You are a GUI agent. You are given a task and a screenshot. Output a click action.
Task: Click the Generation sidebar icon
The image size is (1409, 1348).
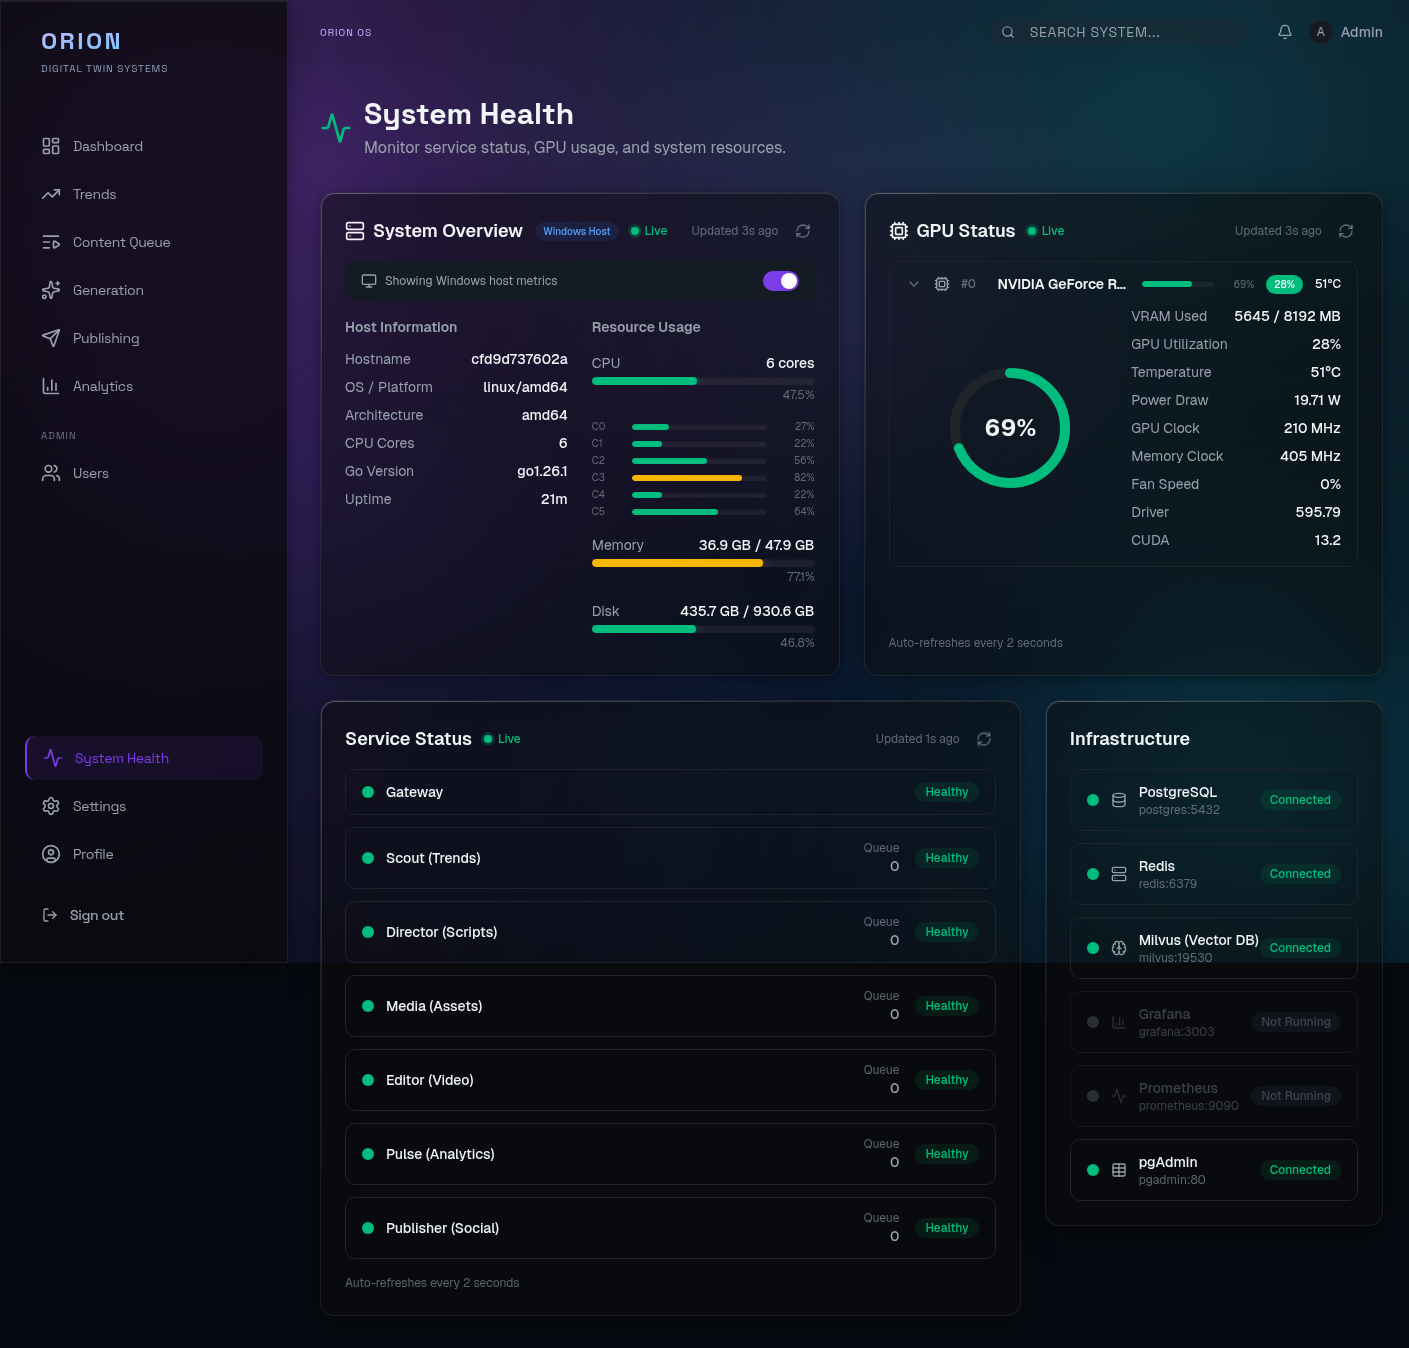tap(52, 290)
